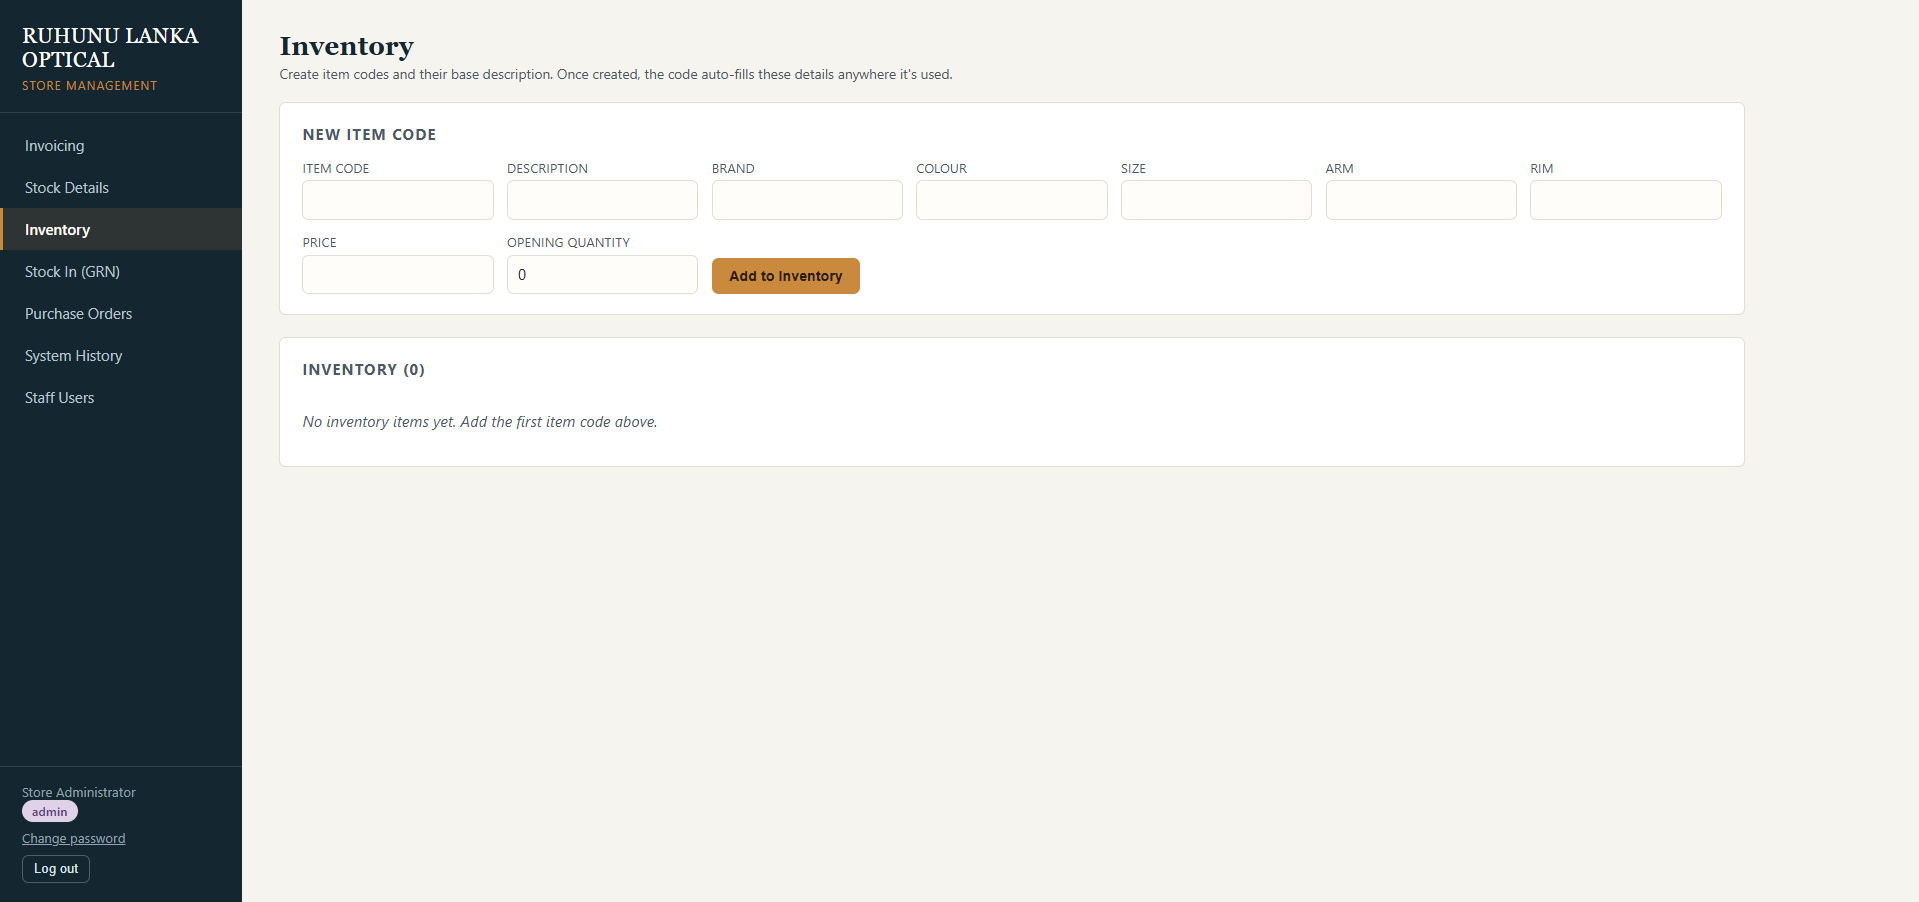Viewport: 1919px width, 902px height.
Task: Open System History page
Action: pos(121,356)
